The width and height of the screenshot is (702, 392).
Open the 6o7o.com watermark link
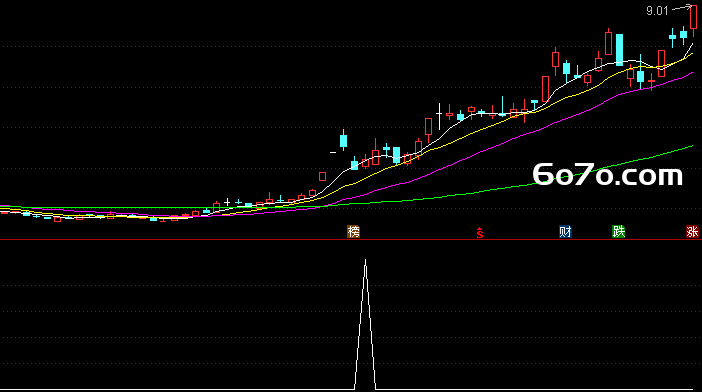pos(608,175)
